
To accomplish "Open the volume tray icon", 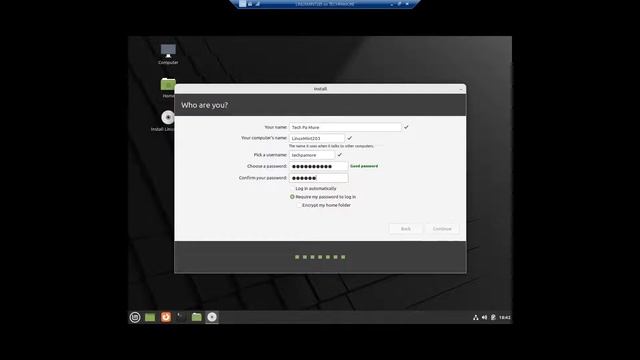I will coord(484,317).
